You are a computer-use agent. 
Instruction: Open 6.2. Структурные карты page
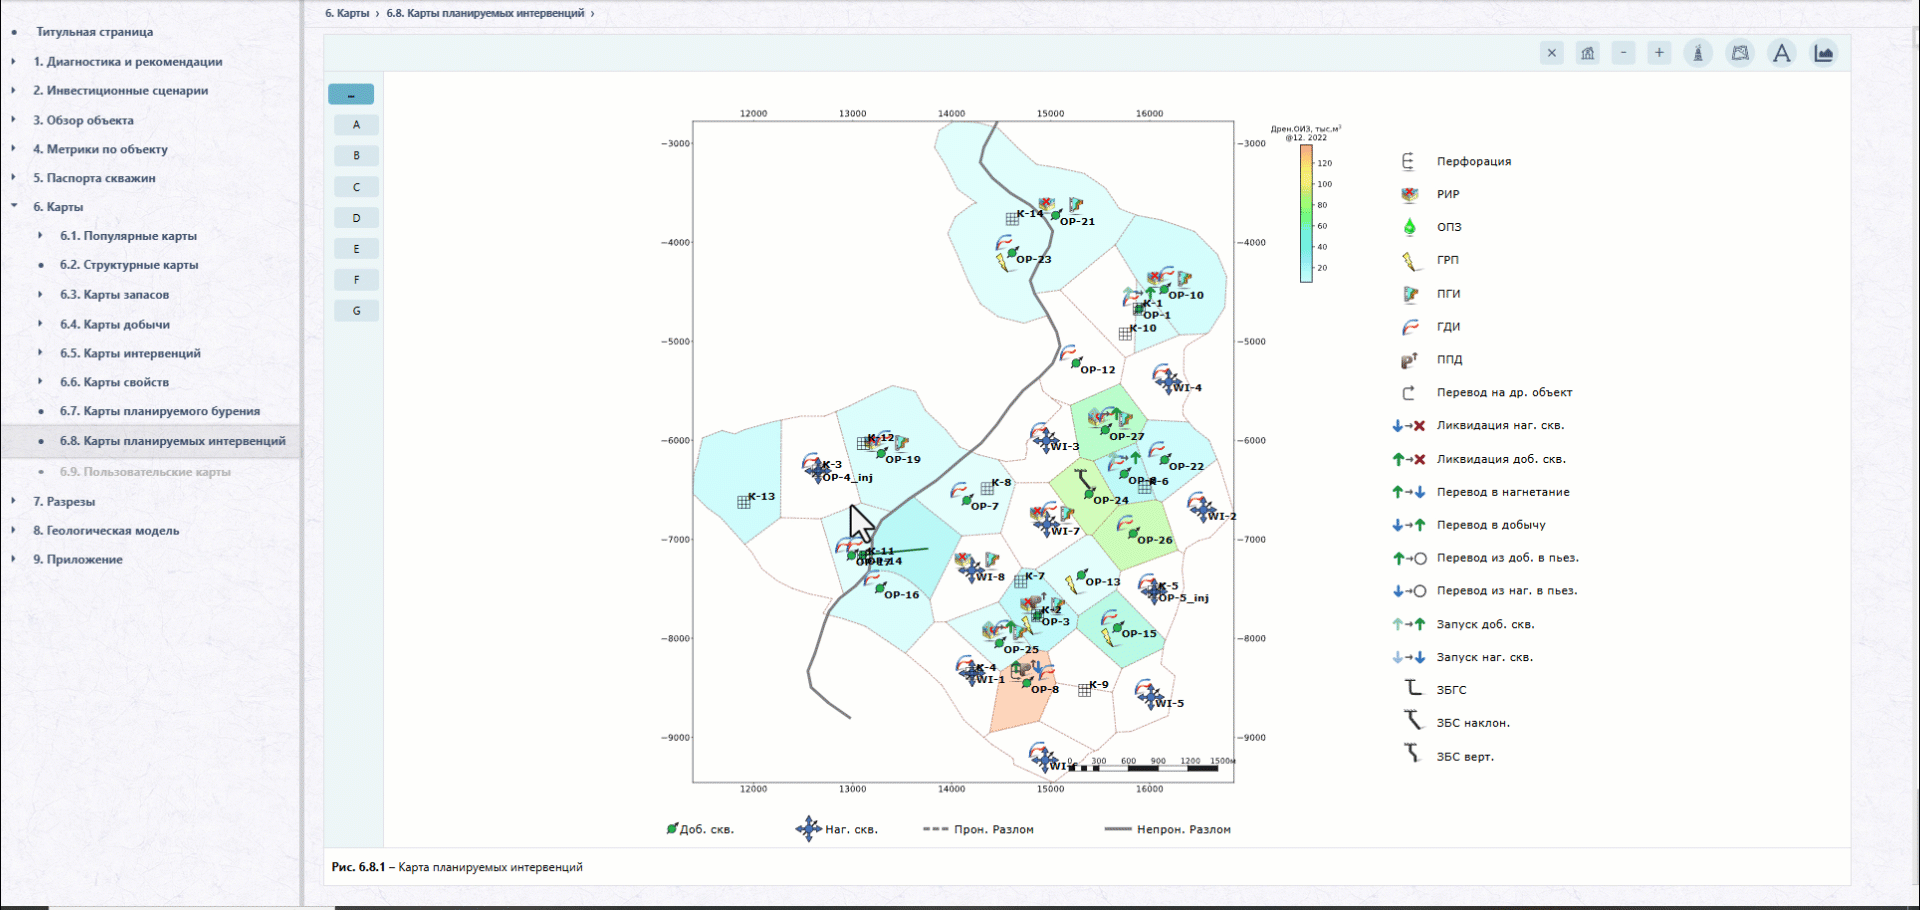(128, 265)
